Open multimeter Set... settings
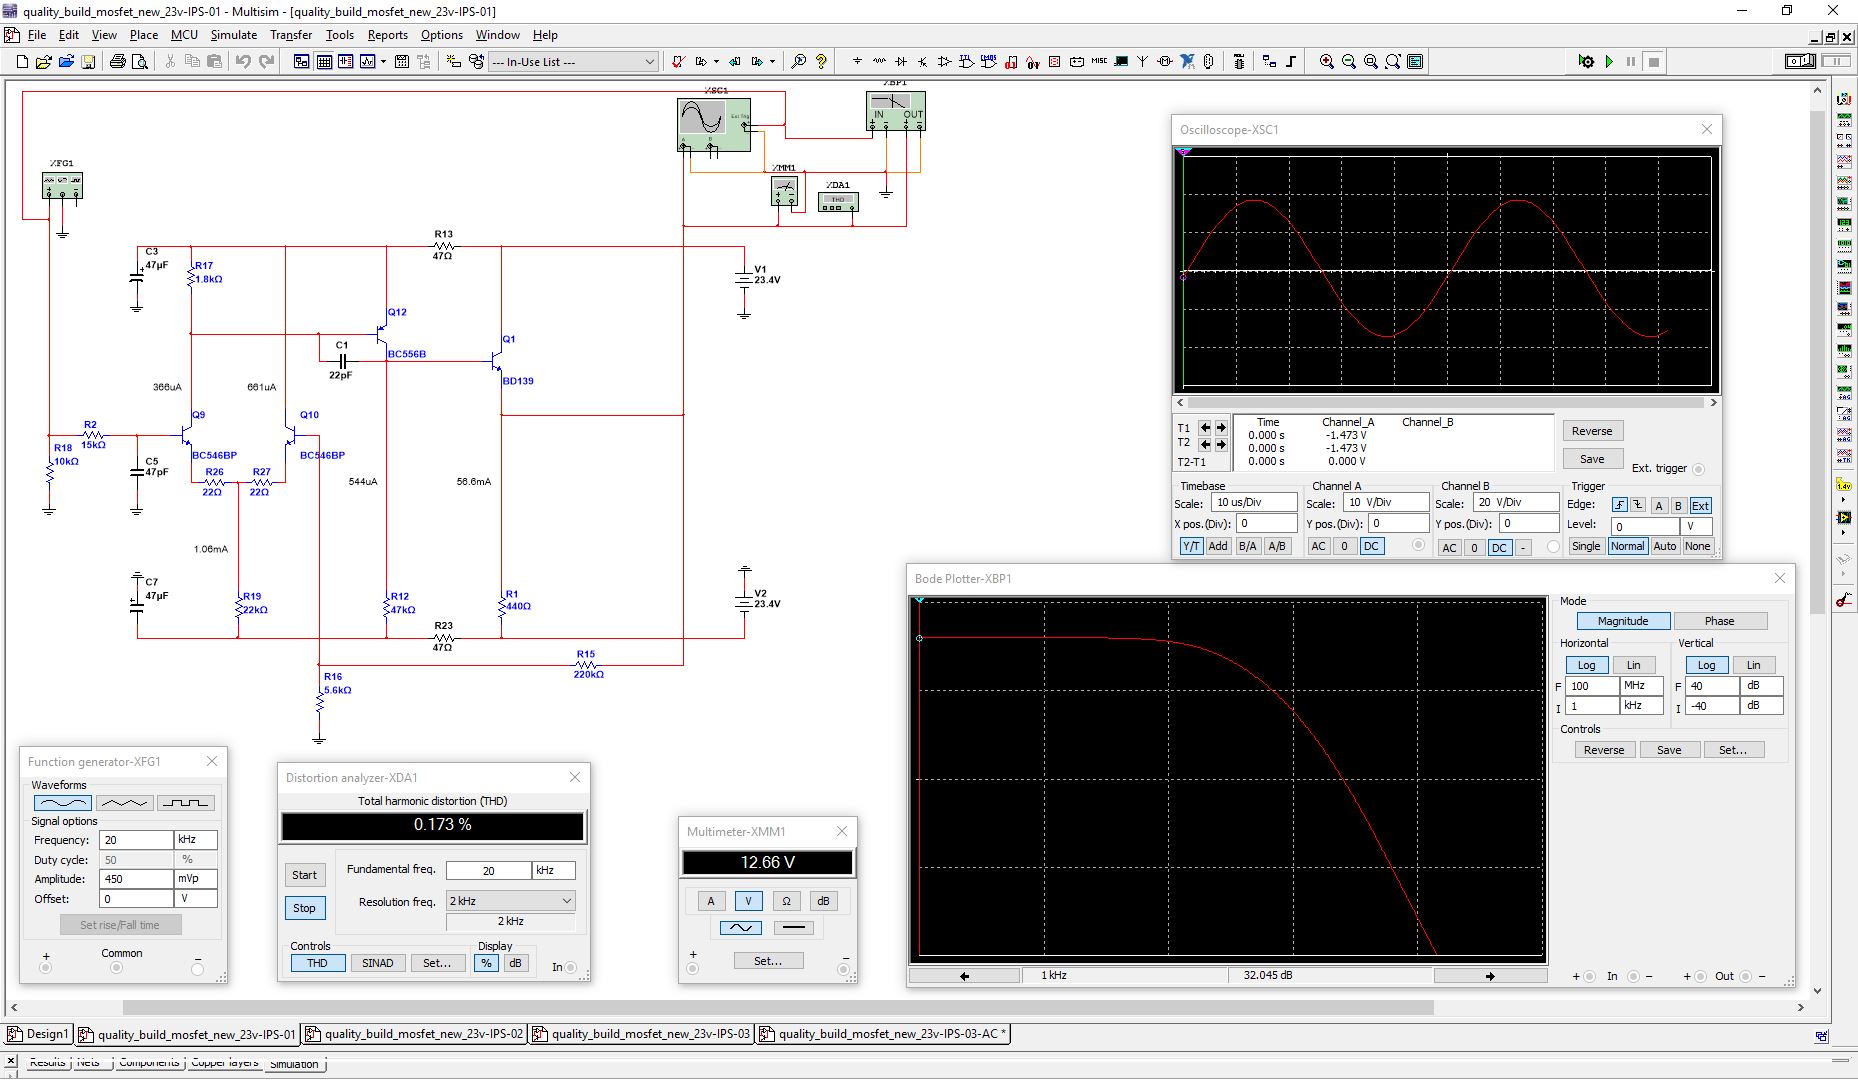This screenshot has height=1080, width=1858. click(768, 961)
